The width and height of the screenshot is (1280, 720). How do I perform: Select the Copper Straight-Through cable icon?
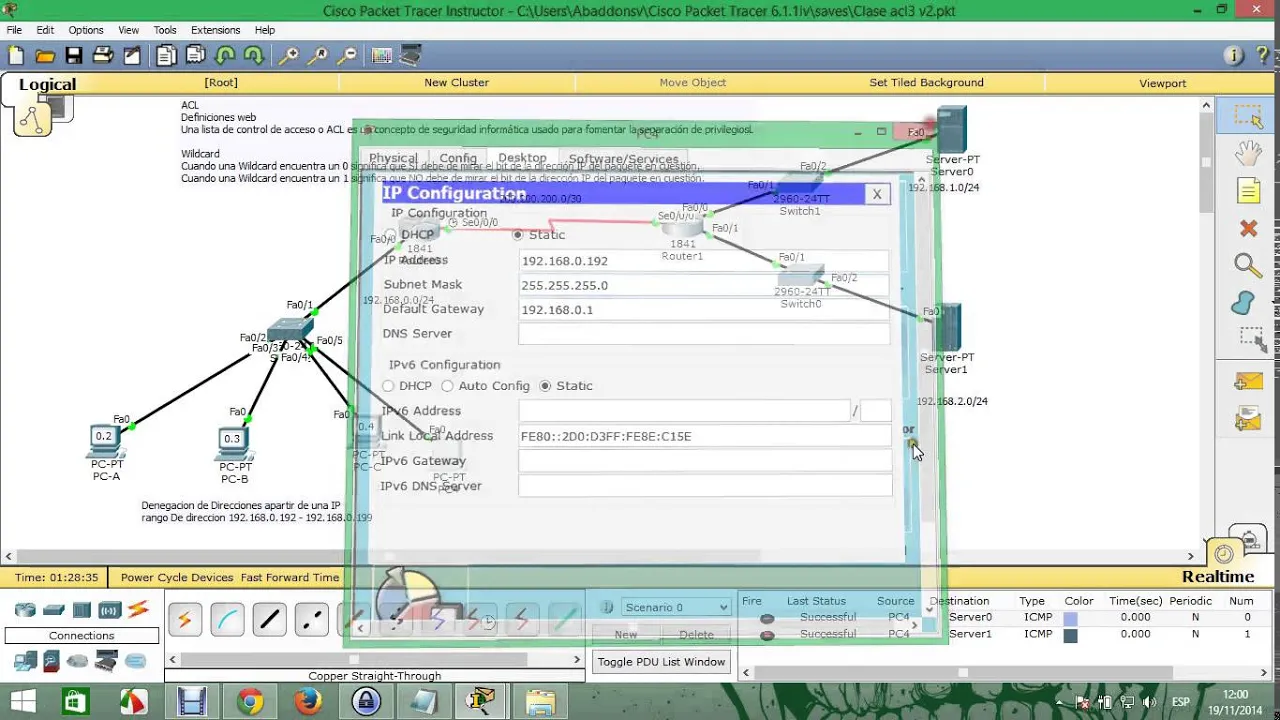click(x=270, y=620)
